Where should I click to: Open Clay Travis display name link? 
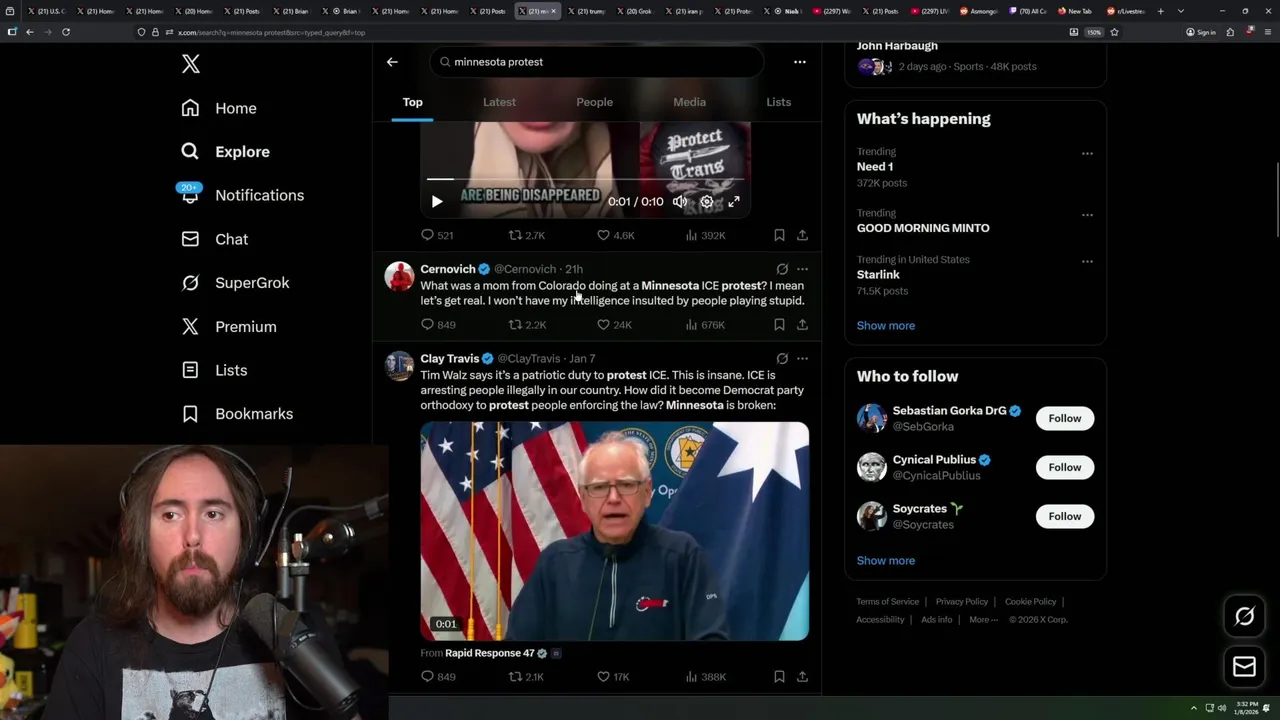449,359
